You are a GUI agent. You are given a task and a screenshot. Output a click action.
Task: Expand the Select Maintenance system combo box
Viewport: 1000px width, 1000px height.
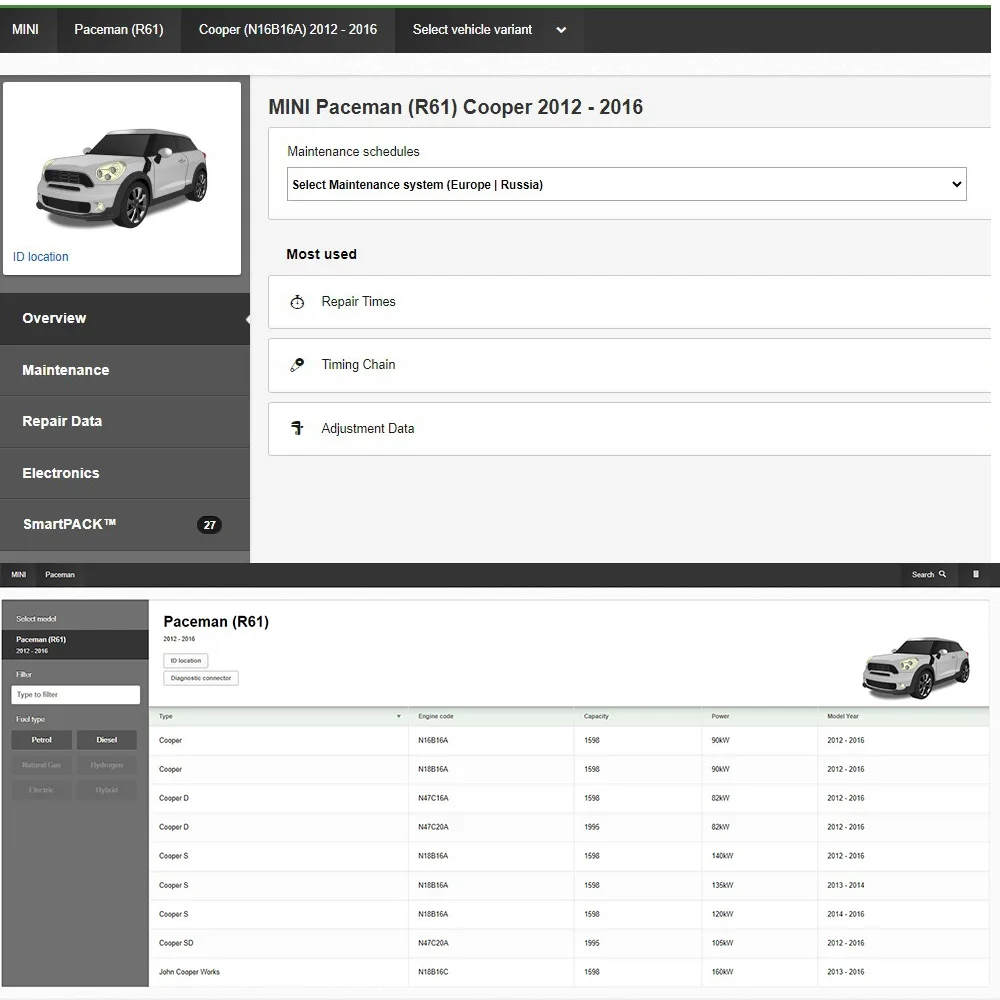pos(626,184)
